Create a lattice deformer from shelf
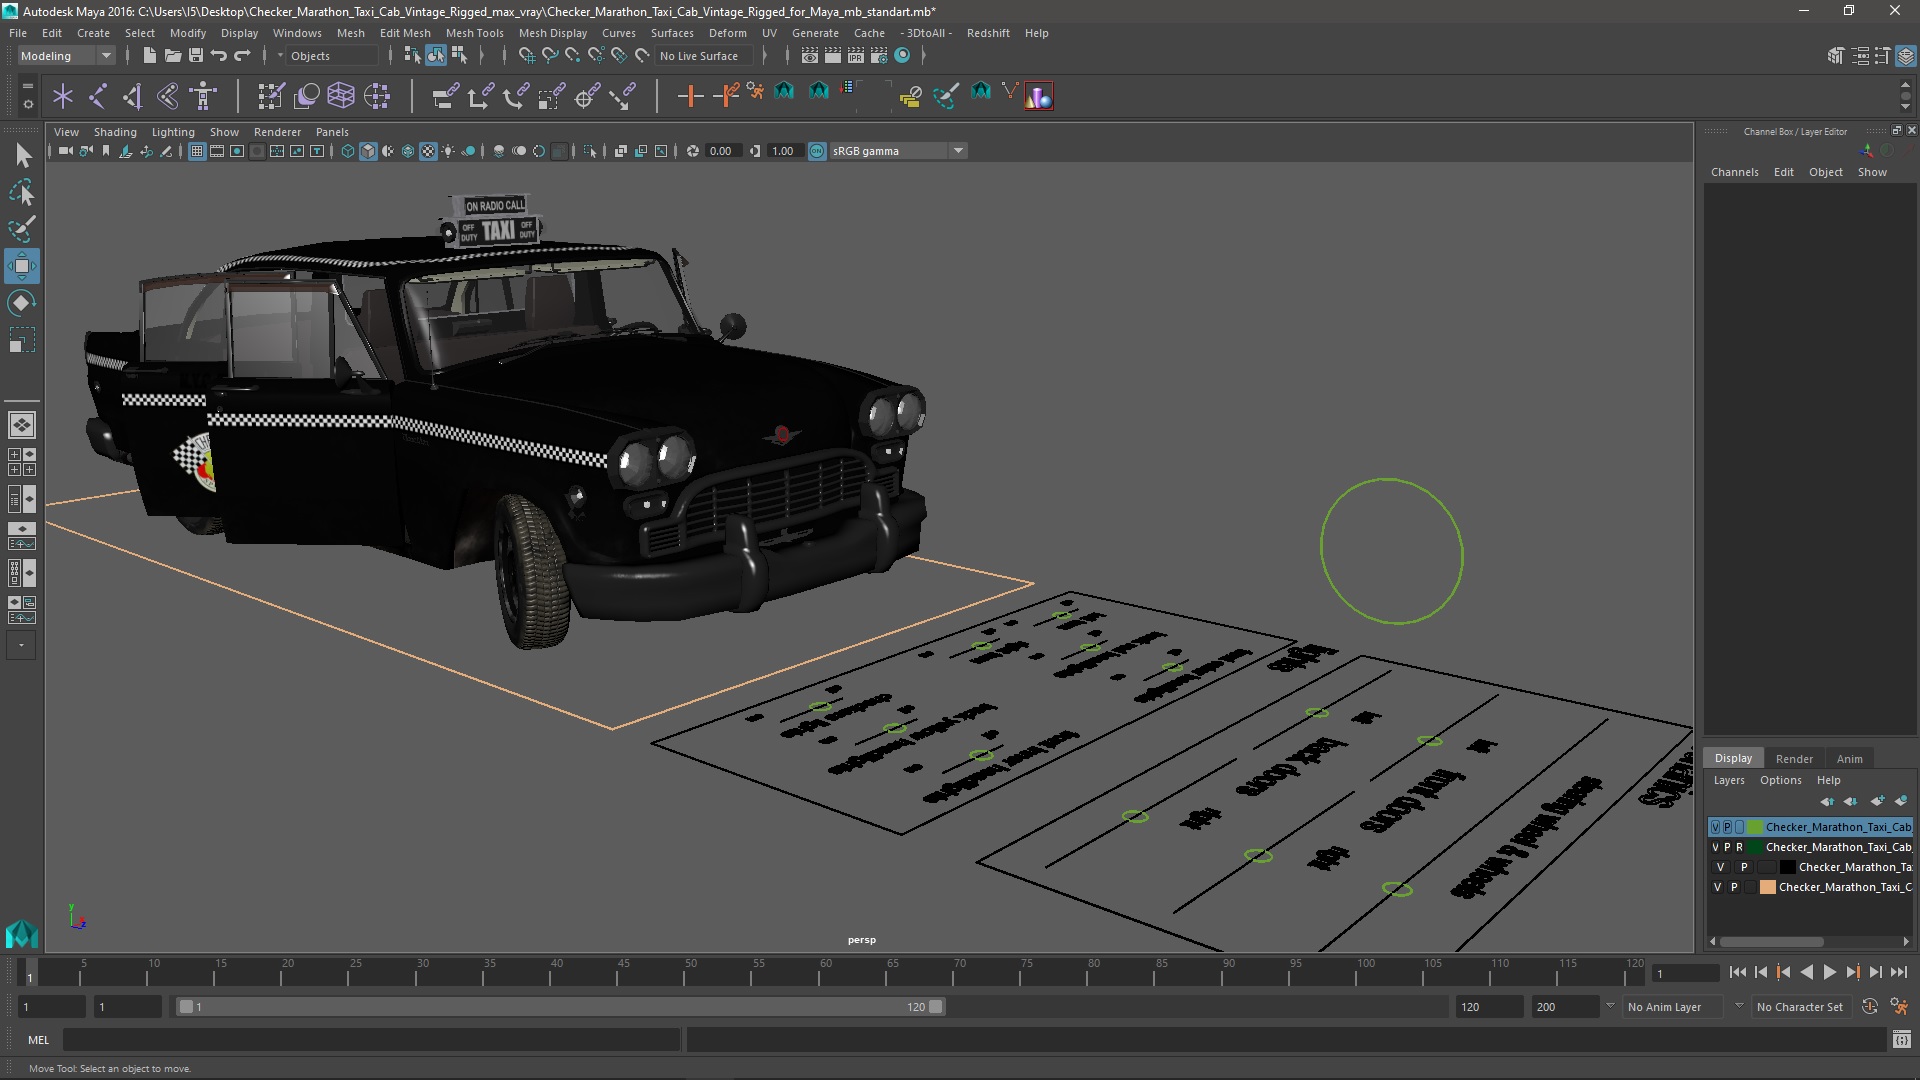Image resolution: width=1920 pixels, height=1080 pixels. (x=341, y=96)
